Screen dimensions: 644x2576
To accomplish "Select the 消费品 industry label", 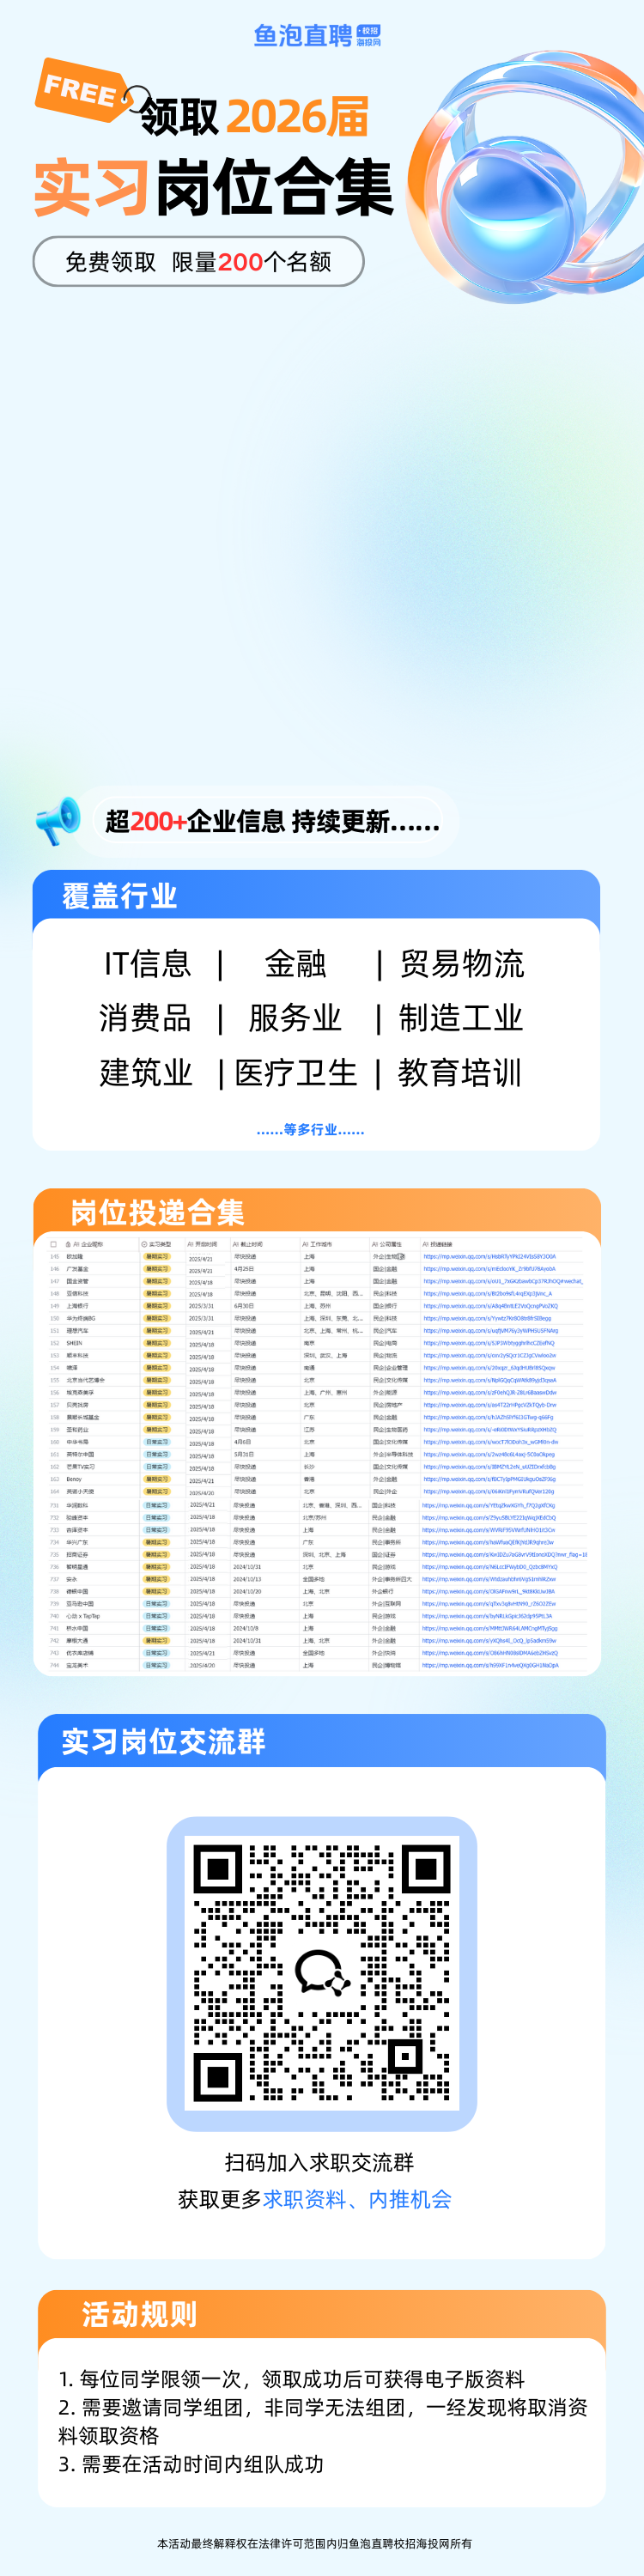I will (x=145, y=1018).
